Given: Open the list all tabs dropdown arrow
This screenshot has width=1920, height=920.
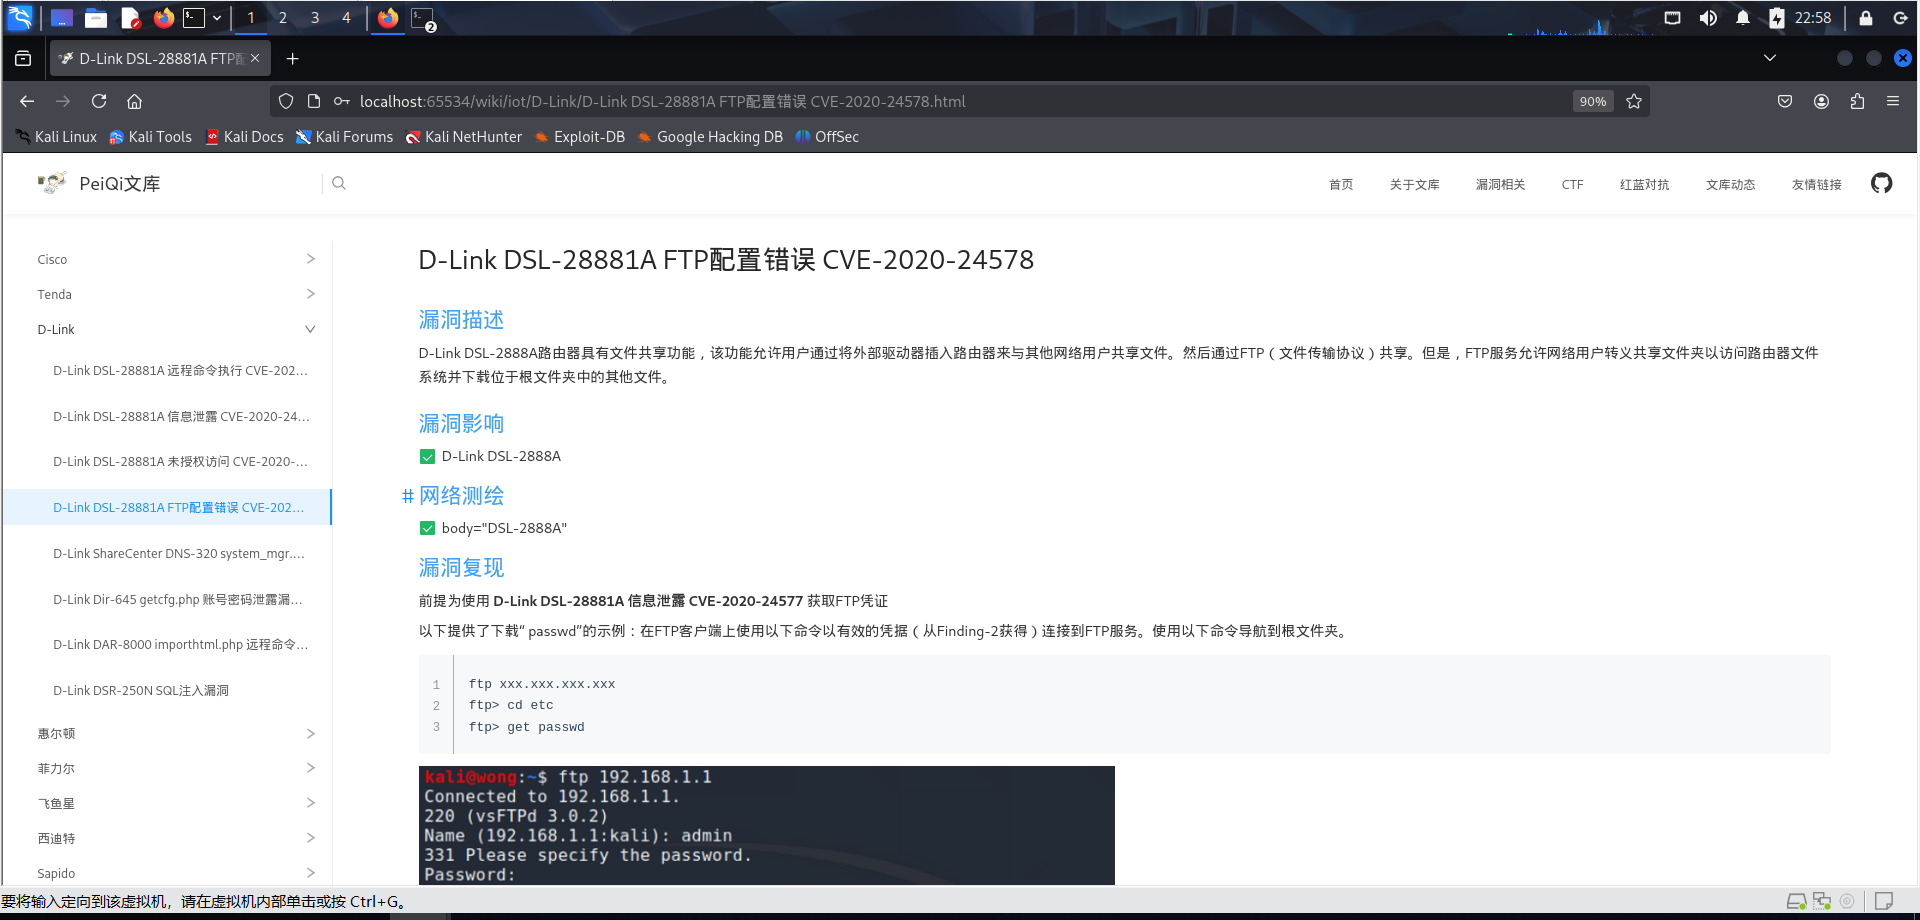Looking at the screenshot, I should click(x=1770, y=58).
